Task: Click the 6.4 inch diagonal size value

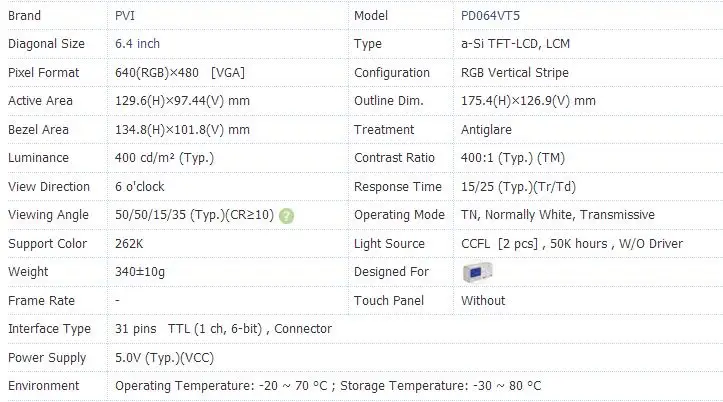Action: pyautogui.click(x=137, y=44)
